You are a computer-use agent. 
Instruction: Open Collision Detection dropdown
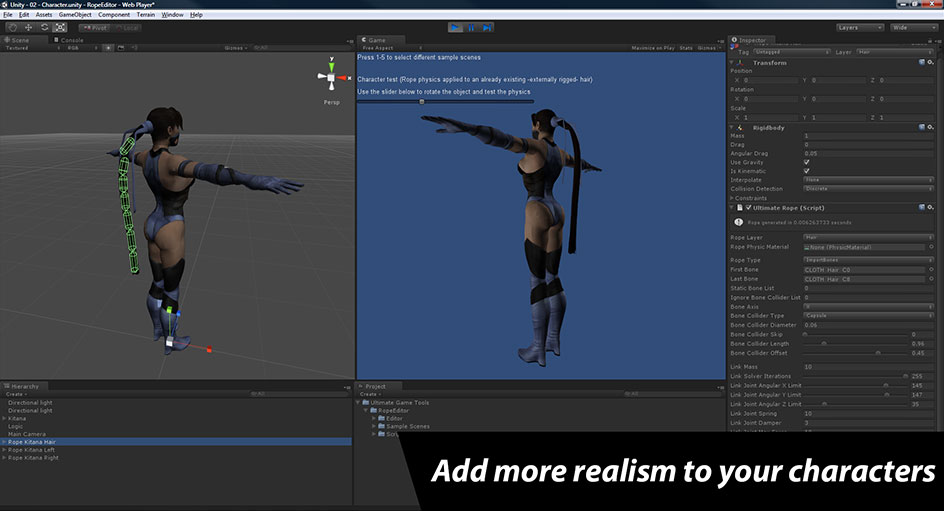(x=868, y=188)
